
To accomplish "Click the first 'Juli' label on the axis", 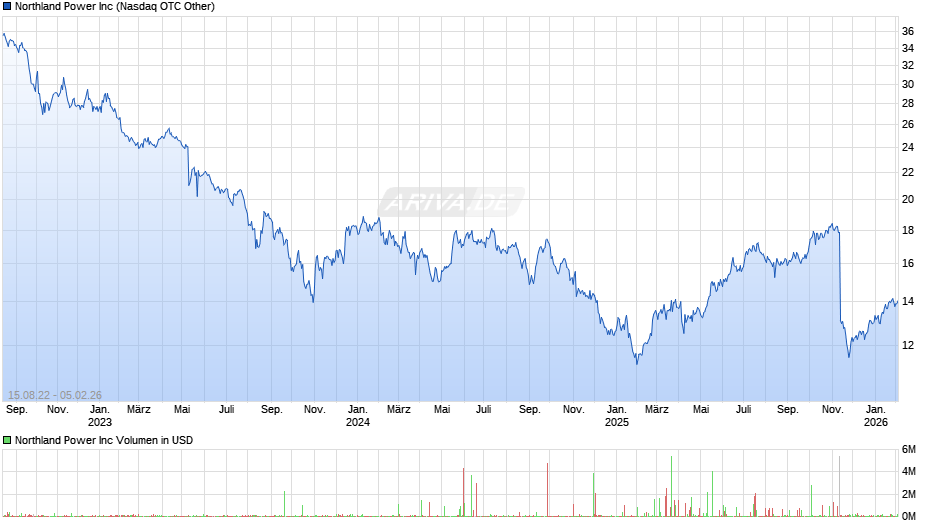I will (227, 410).
